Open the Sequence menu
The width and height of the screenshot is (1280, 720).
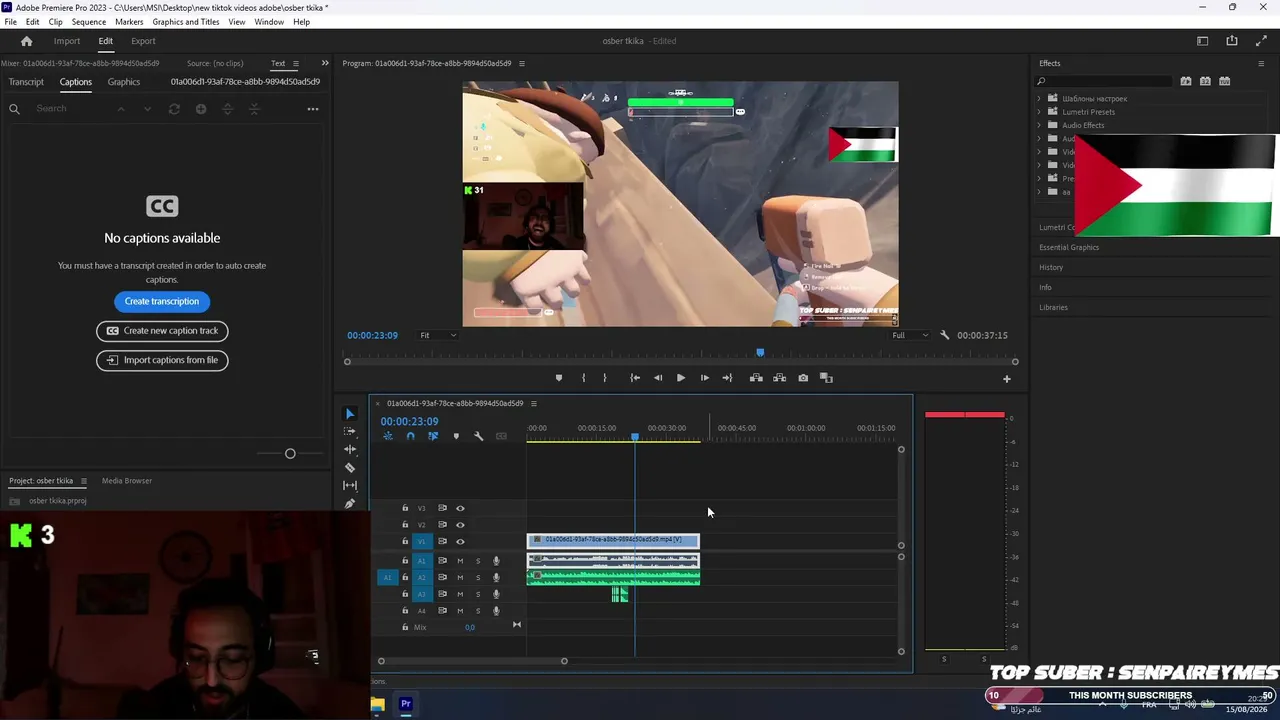(x=89, y=22)
